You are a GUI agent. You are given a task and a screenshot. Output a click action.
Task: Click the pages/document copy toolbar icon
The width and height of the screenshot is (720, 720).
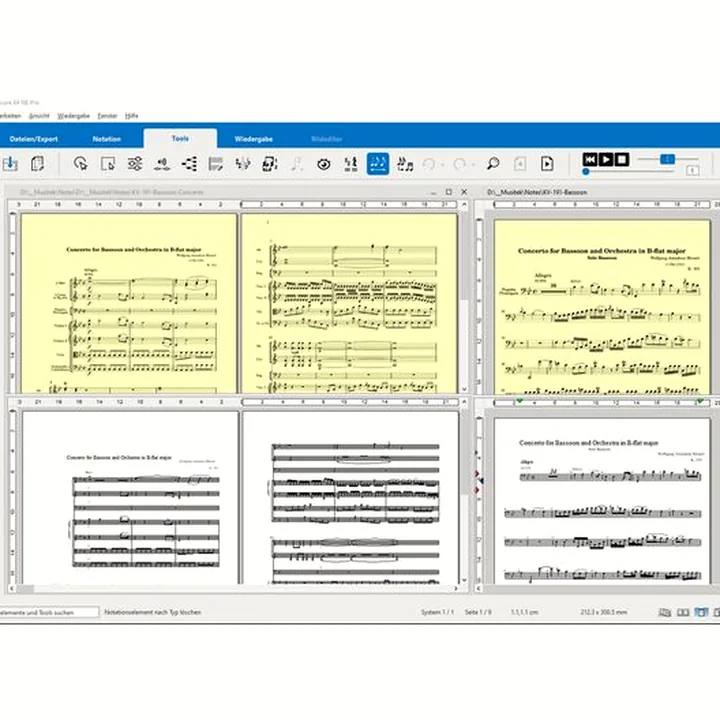coord(37,164)
